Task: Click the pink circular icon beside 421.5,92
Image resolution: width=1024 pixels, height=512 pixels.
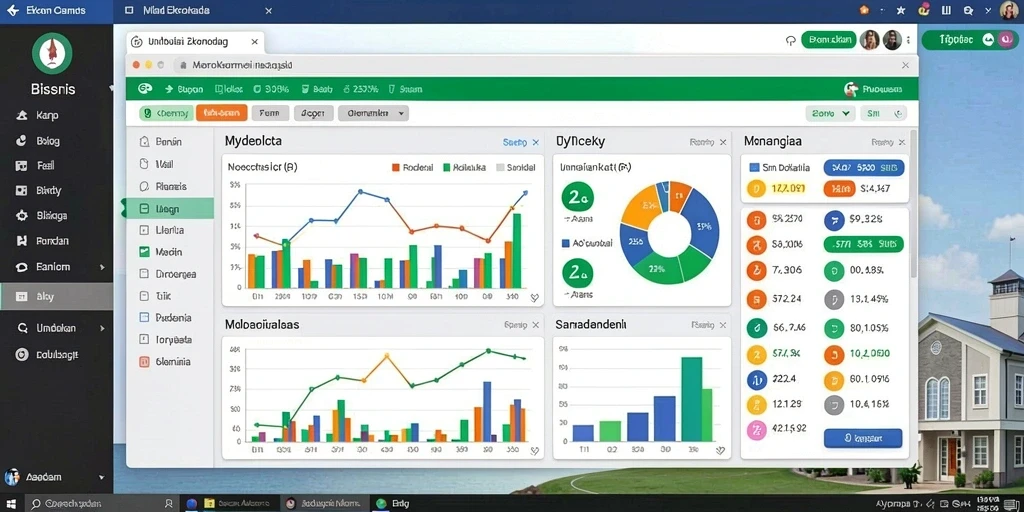Action: 756,430
